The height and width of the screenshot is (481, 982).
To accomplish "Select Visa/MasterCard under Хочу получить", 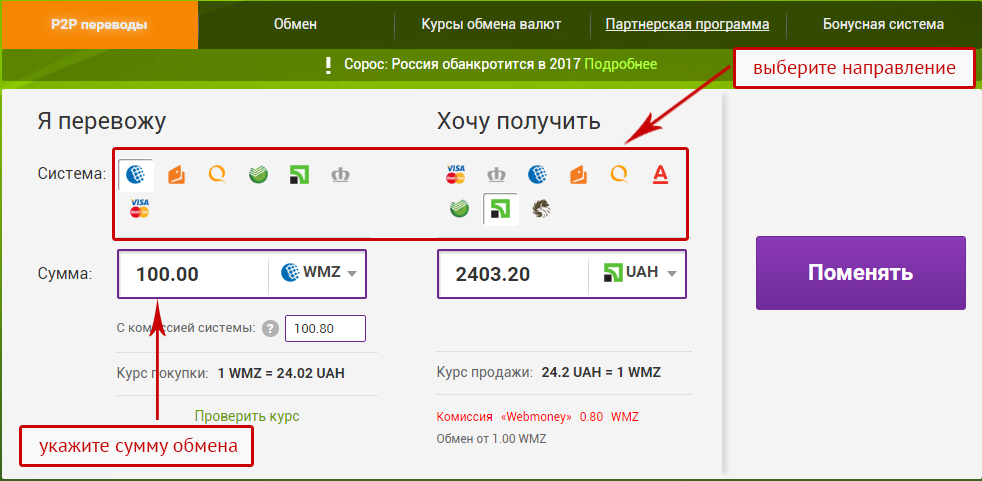I will (x=455, y=175).
